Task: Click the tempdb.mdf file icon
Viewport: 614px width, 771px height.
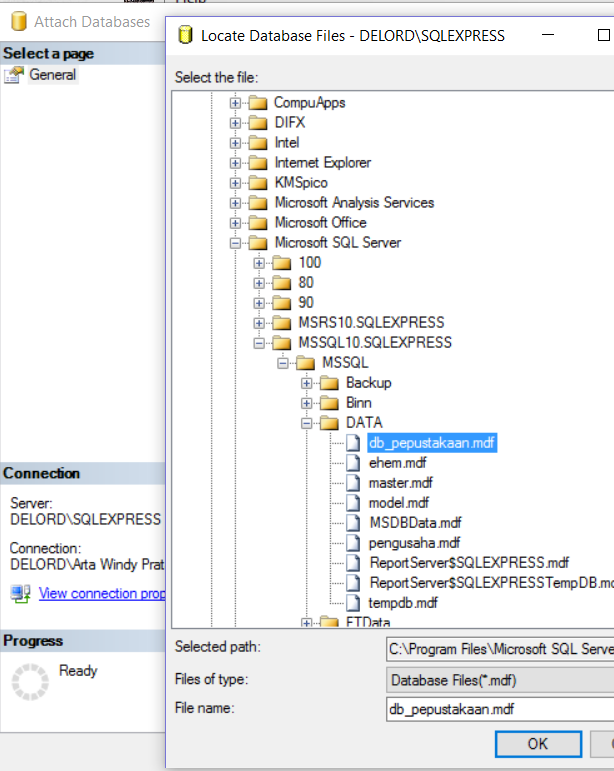Action: [353, 603]
